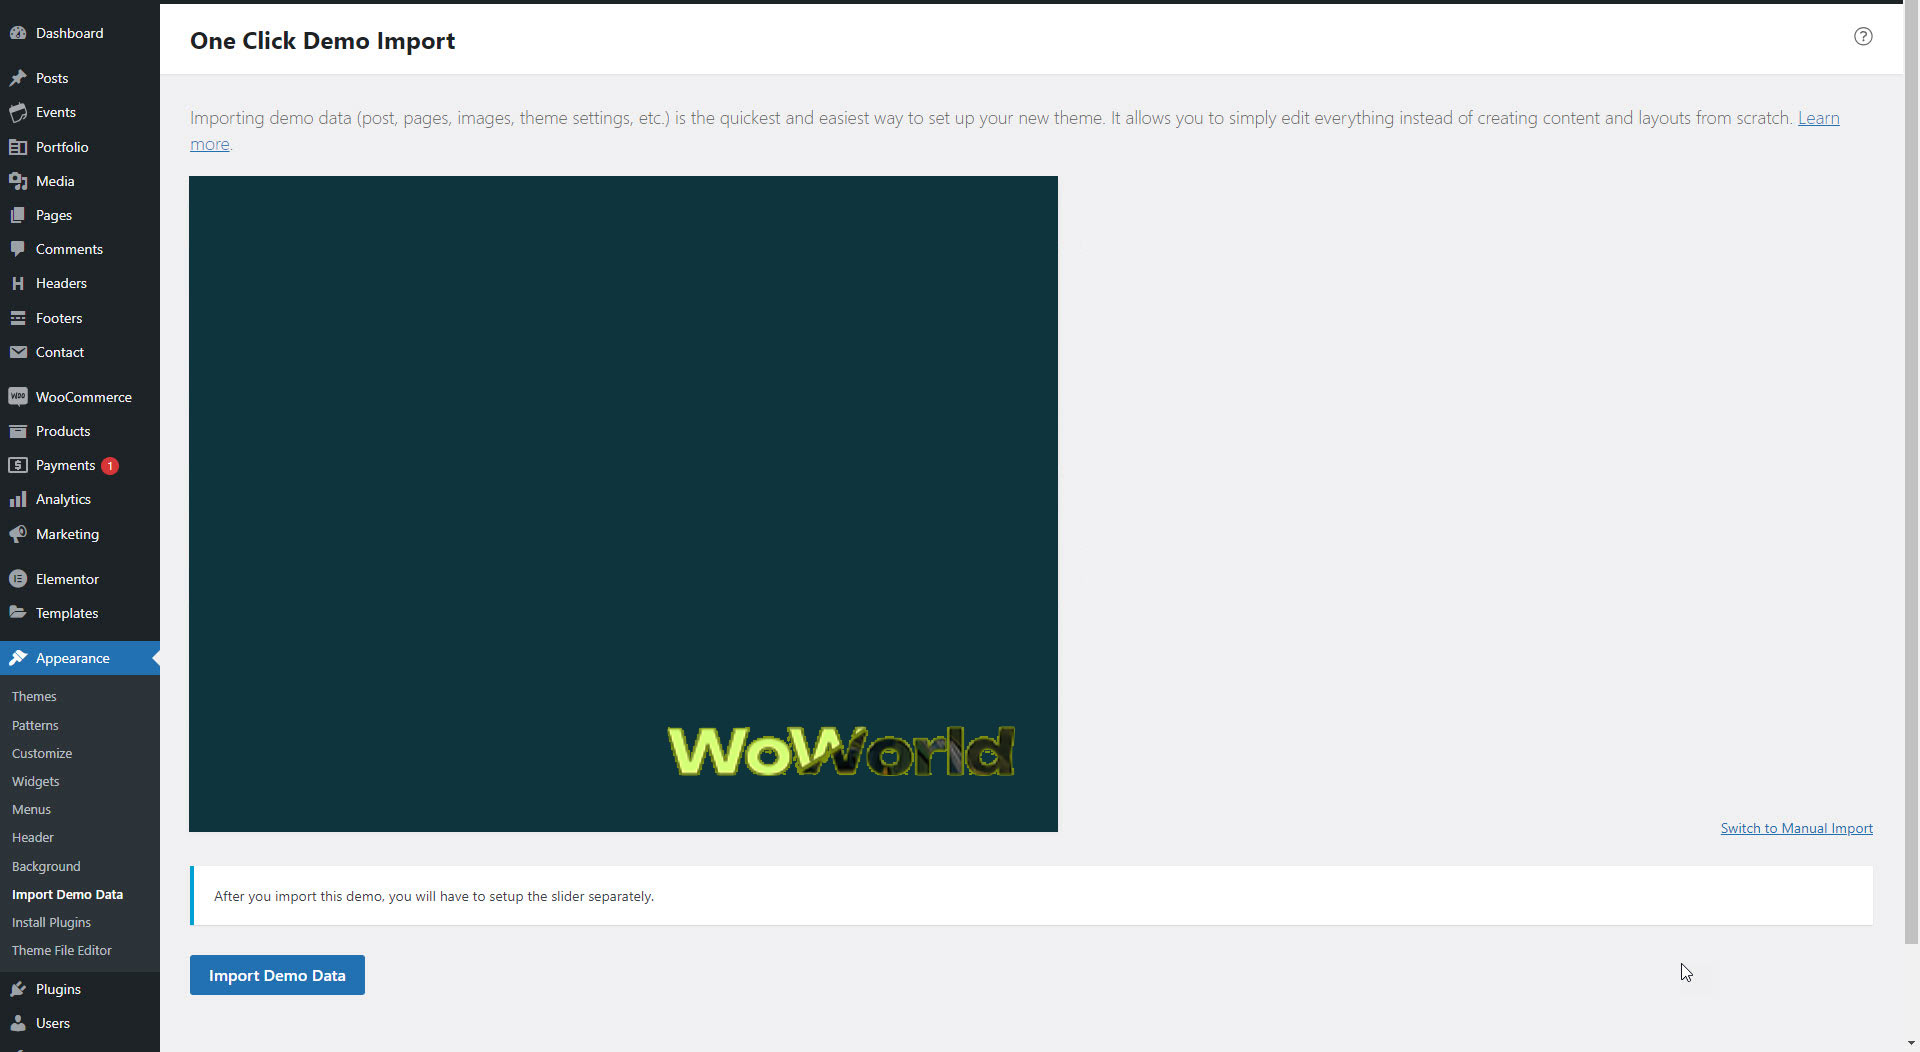Image resolution: width=1920 pixels, height=1052 pixels.
Task: Click the Portfolio icon
Action: point(18,147)
